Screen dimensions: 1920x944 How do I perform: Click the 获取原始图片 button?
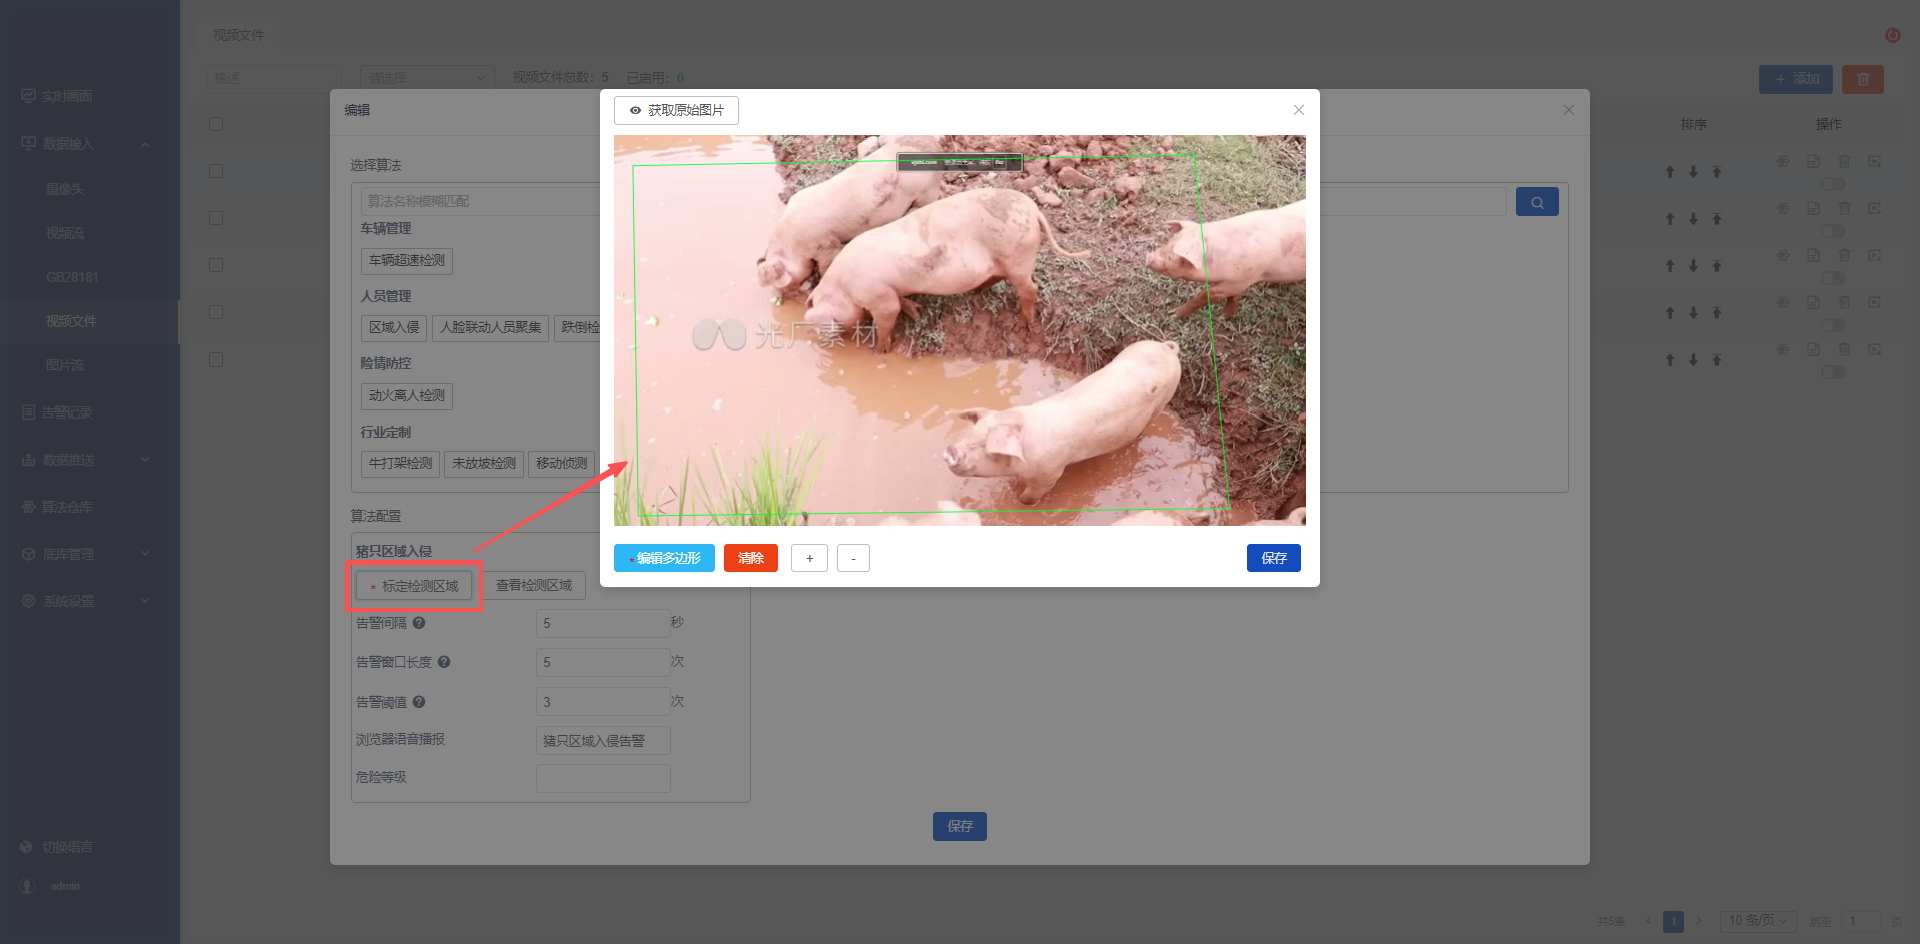click(677, 110)
